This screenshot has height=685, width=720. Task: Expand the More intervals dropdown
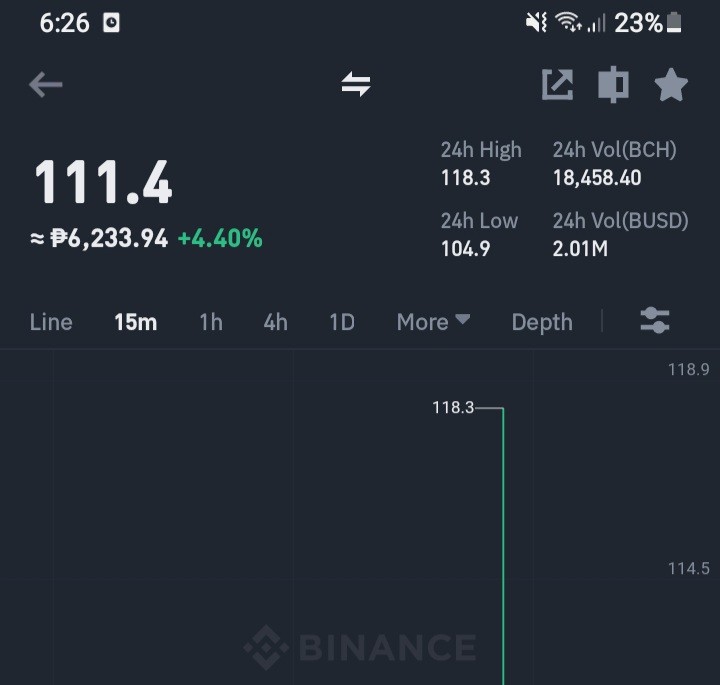coord(433,322)
